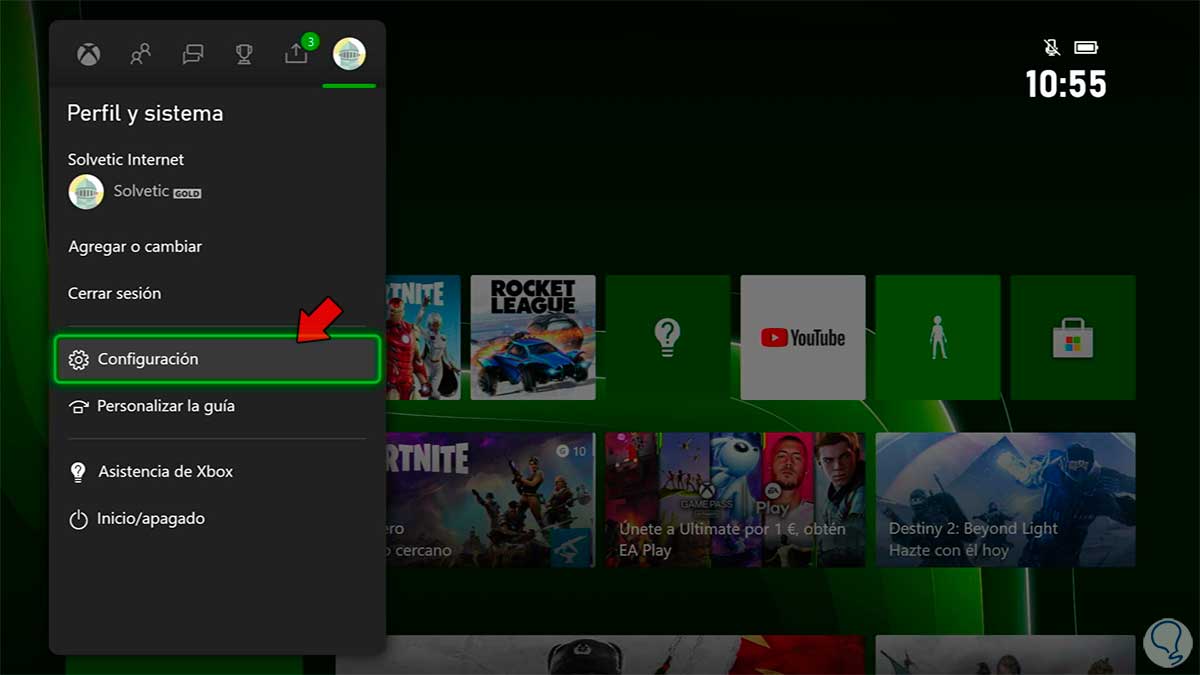Viewport: 1200px width, 675px height.
Task: Open Configuración
Action: (x=217, y=359)
